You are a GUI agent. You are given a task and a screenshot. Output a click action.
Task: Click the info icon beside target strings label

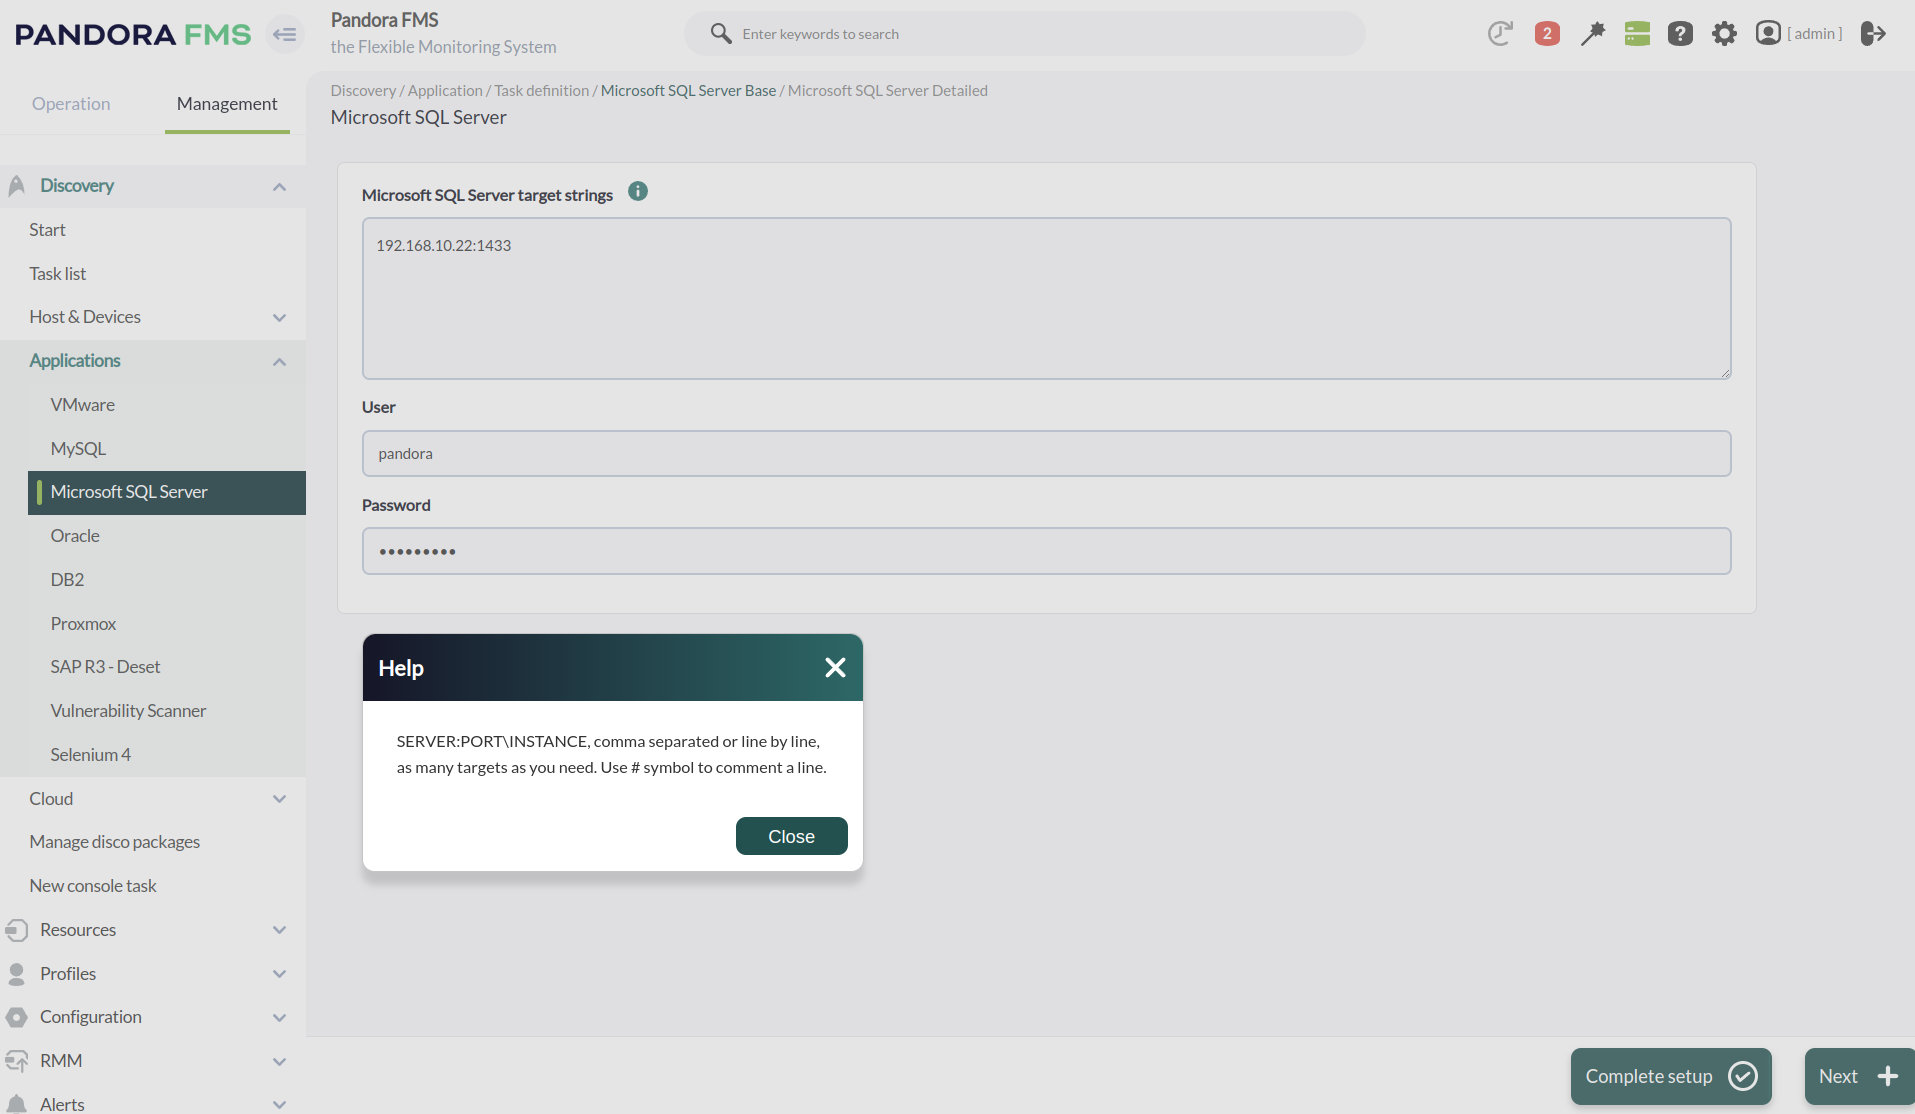pyautogui.click(x=637, y=192)
